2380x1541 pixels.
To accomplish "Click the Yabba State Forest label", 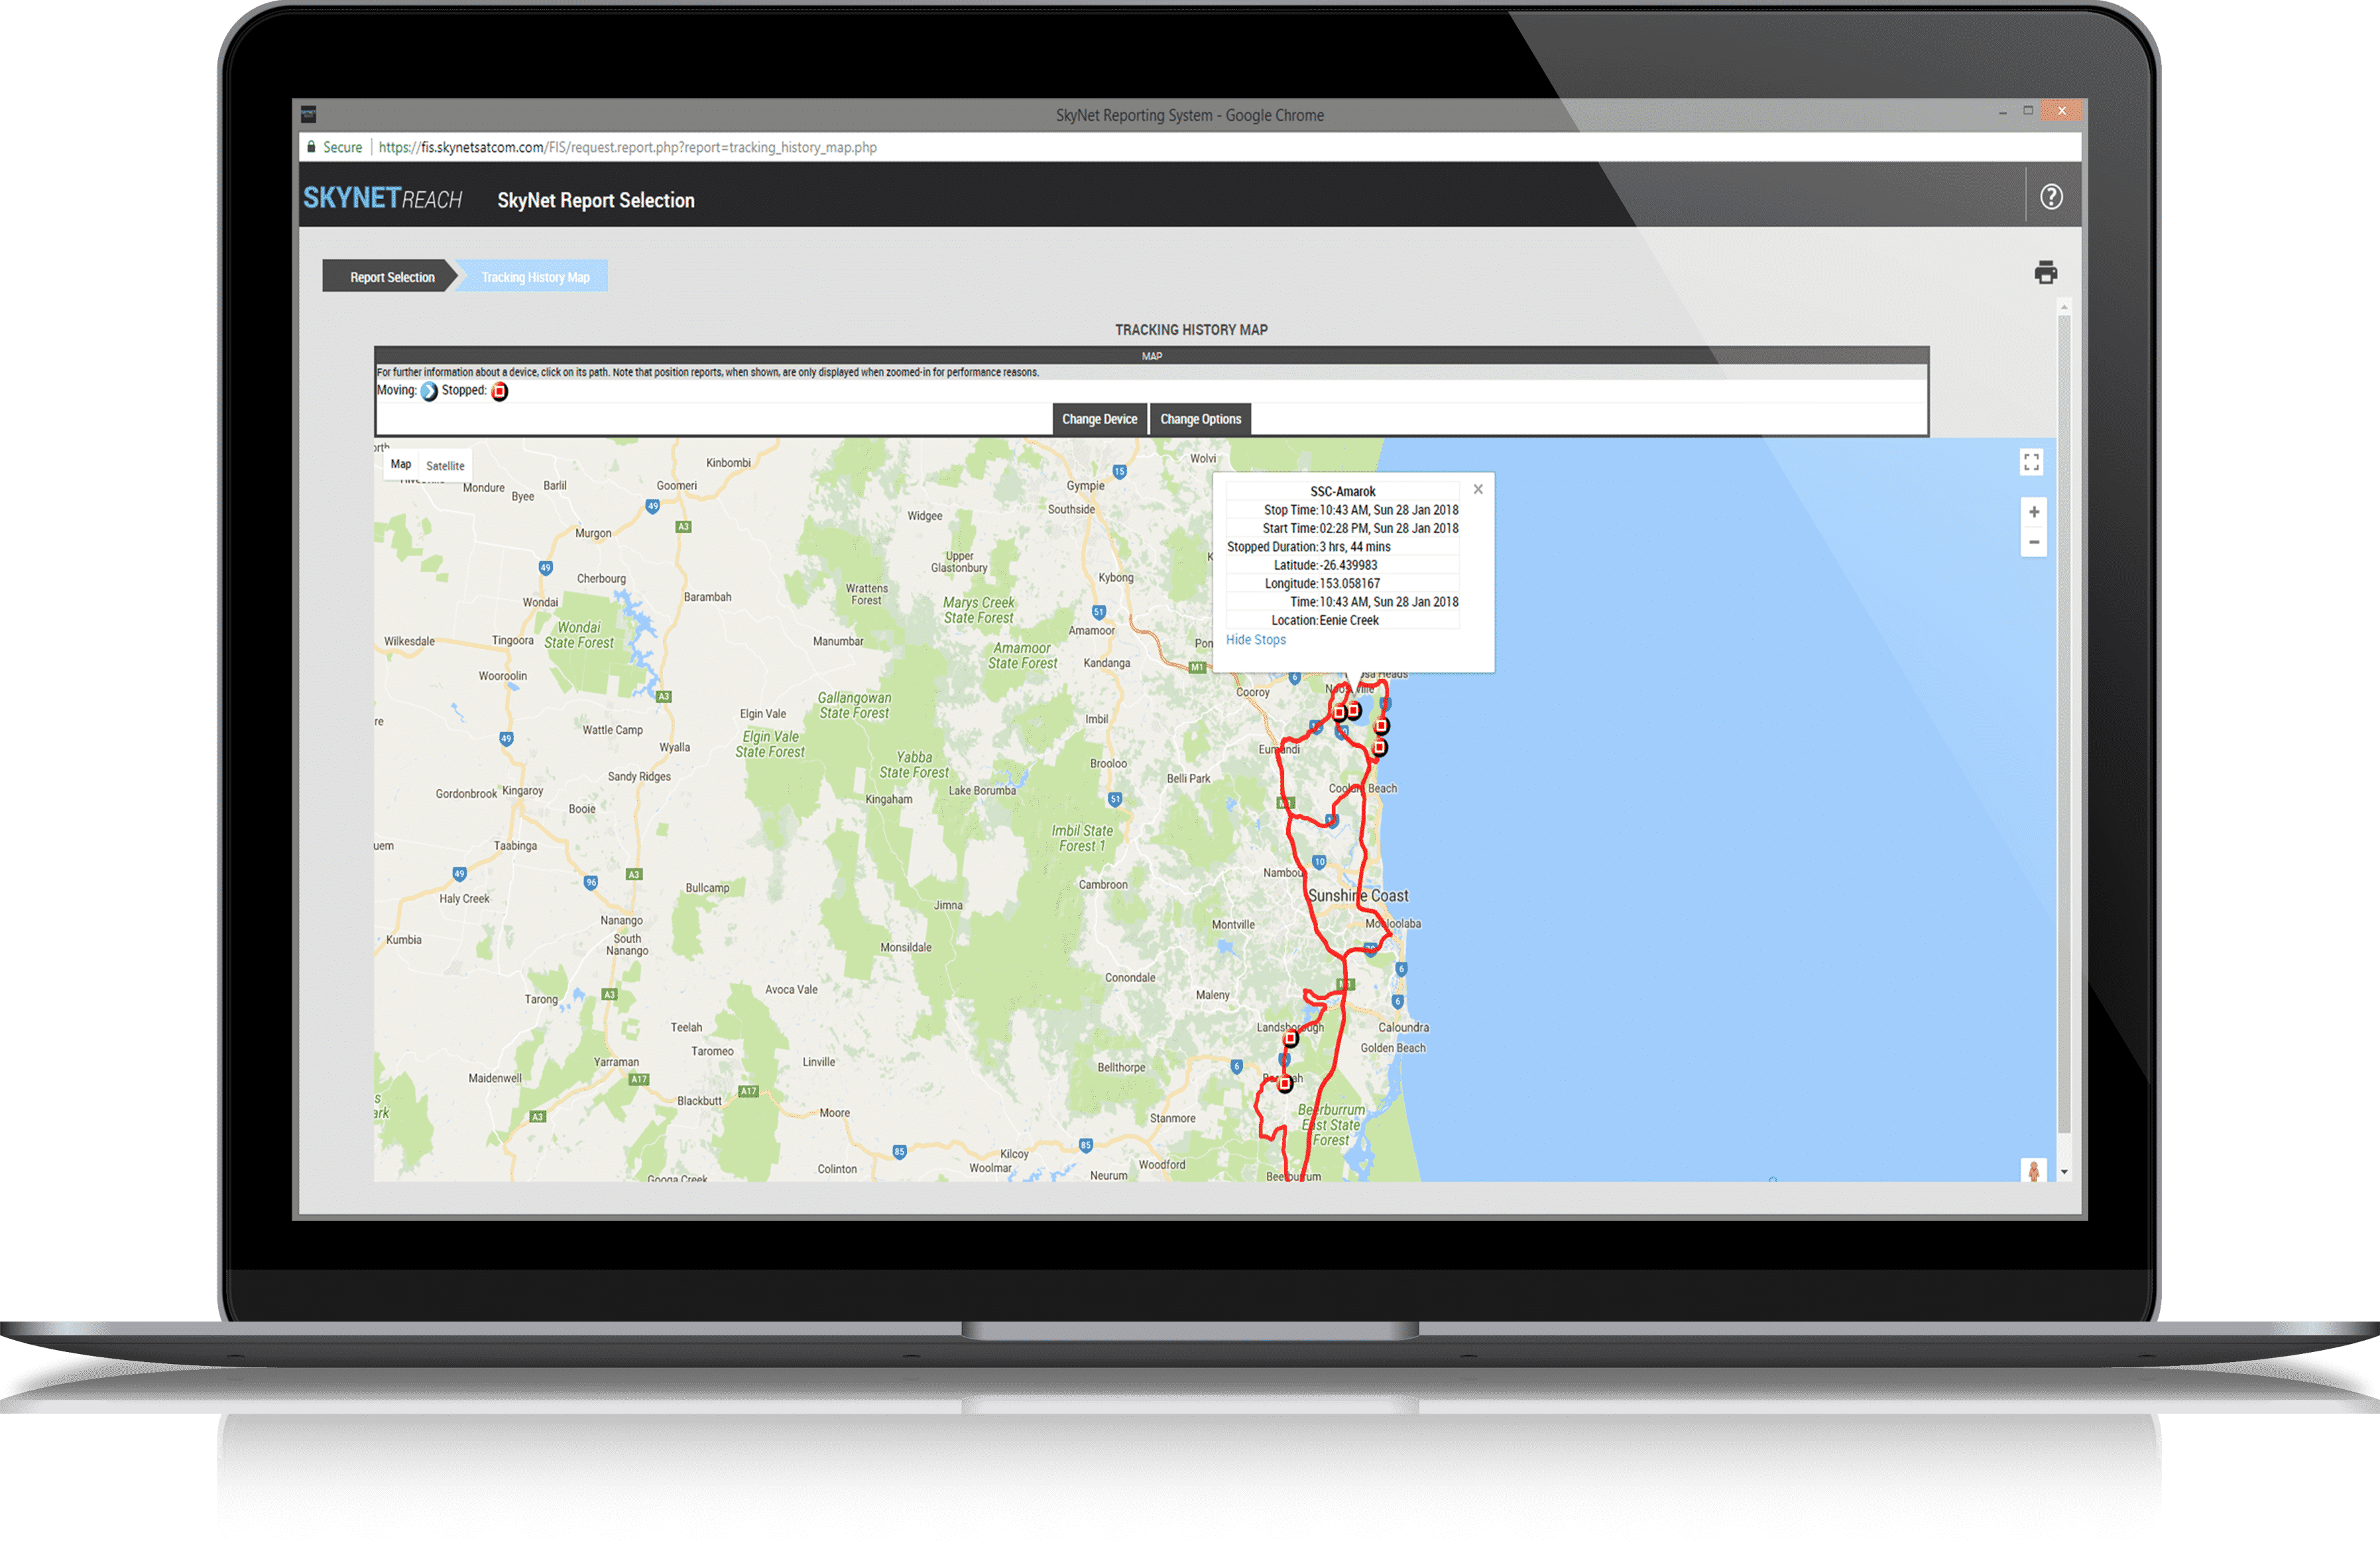I will [x=914, y=765].
